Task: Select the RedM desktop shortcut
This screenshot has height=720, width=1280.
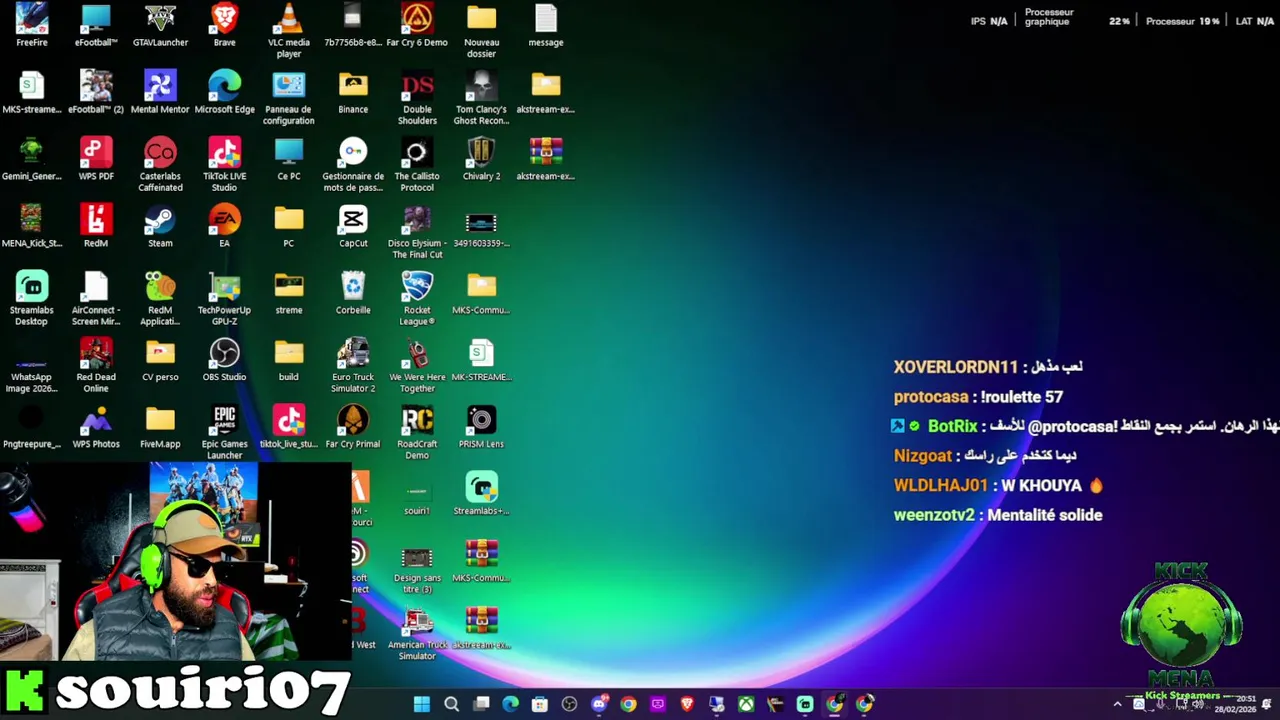Action: click(96, 226)
